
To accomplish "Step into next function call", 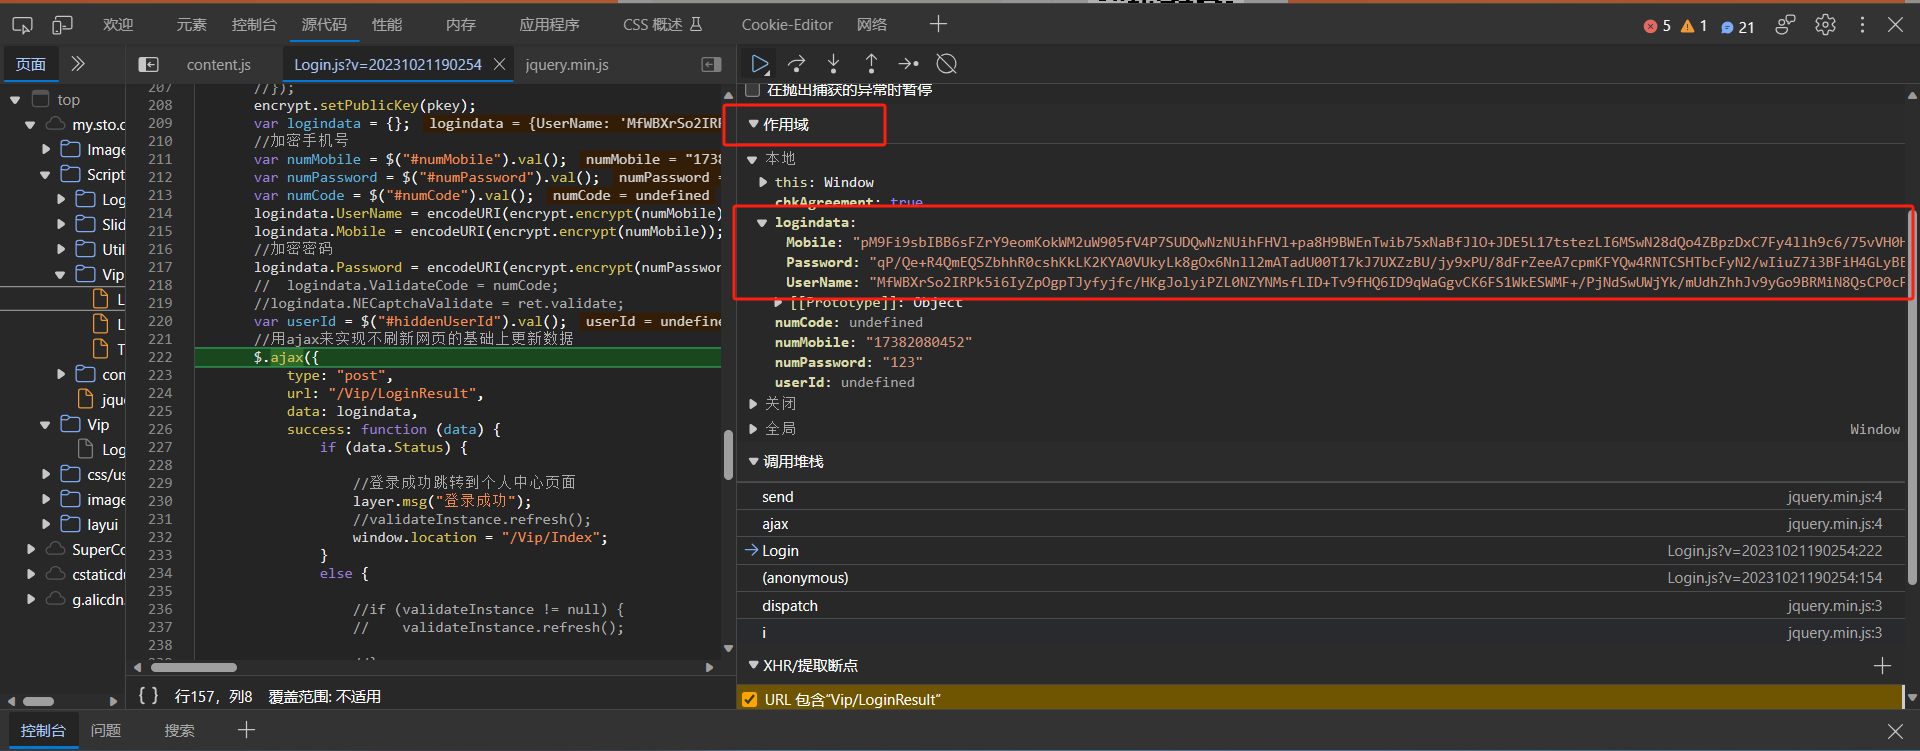I will tap(833, 64).
